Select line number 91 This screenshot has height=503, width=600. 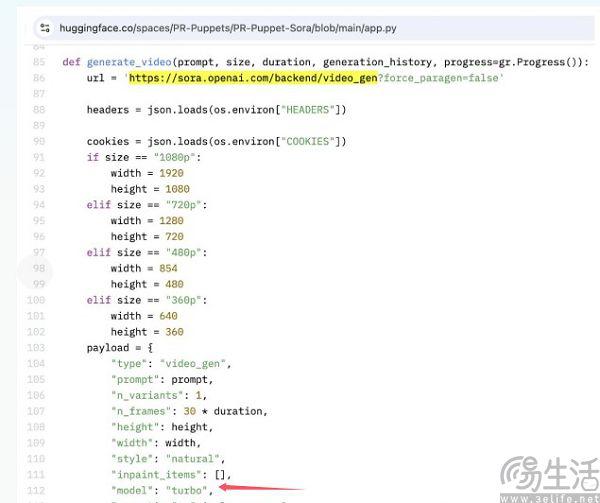coord(39,157)
